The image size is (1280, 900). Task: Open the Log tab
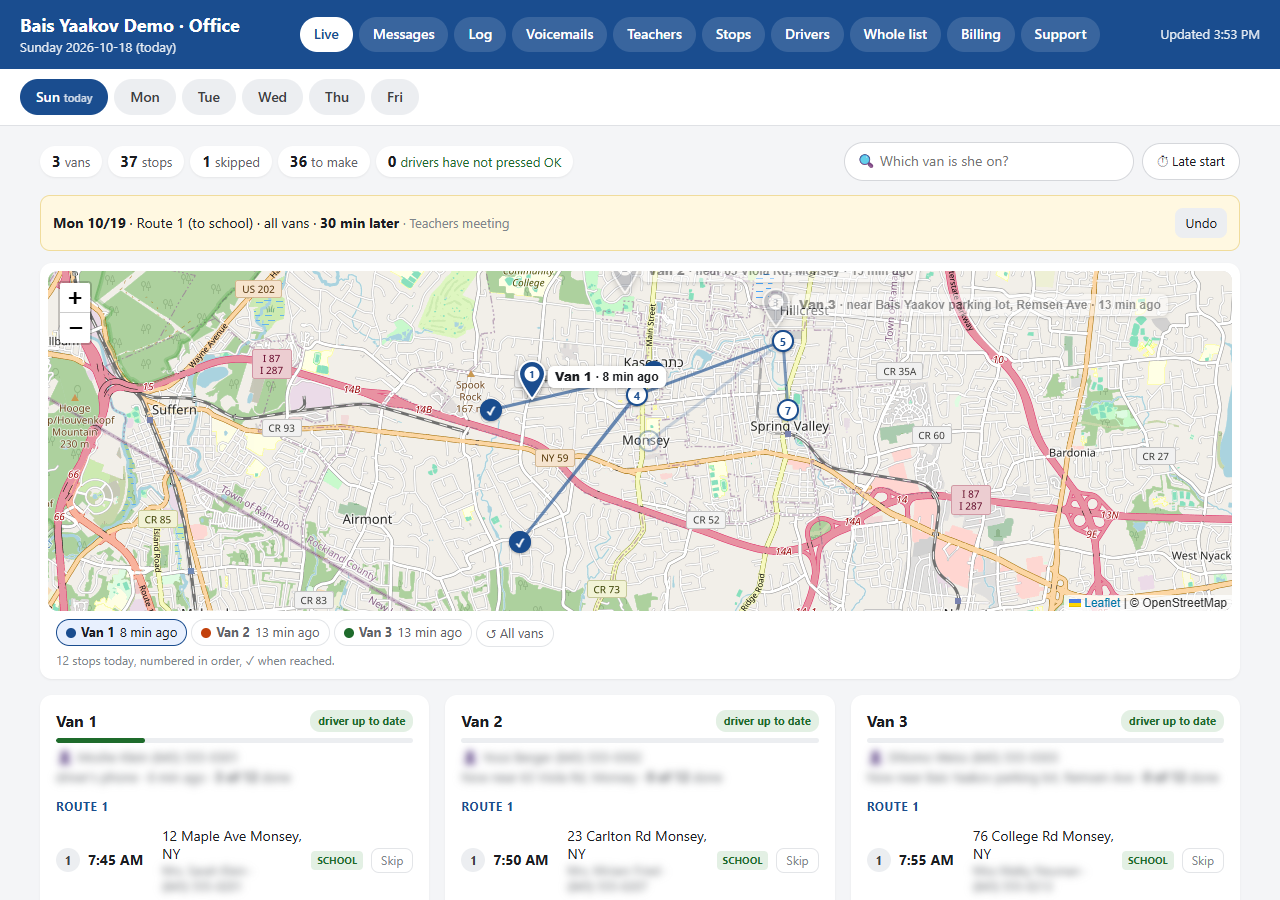480,34
